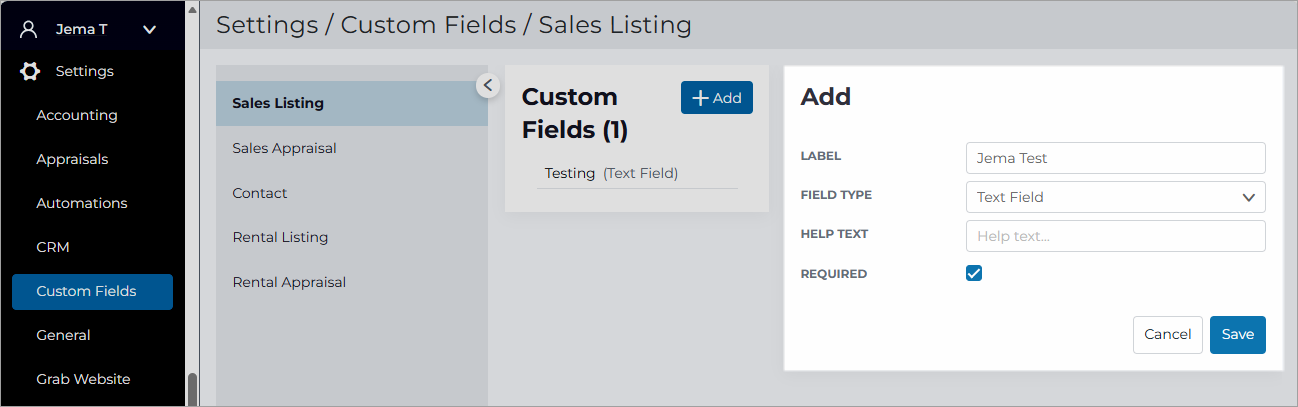Open CRM settings
Image resolution: width=1298 pixels, height=407 pixels.
(x=53, y=247)
